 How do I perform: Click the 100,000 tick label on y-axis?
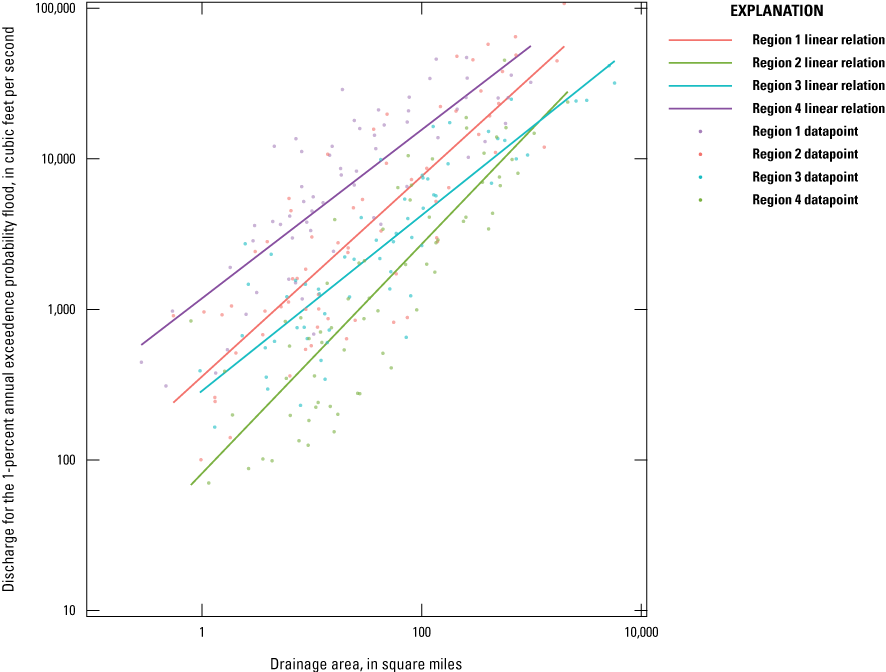point(58,8)
